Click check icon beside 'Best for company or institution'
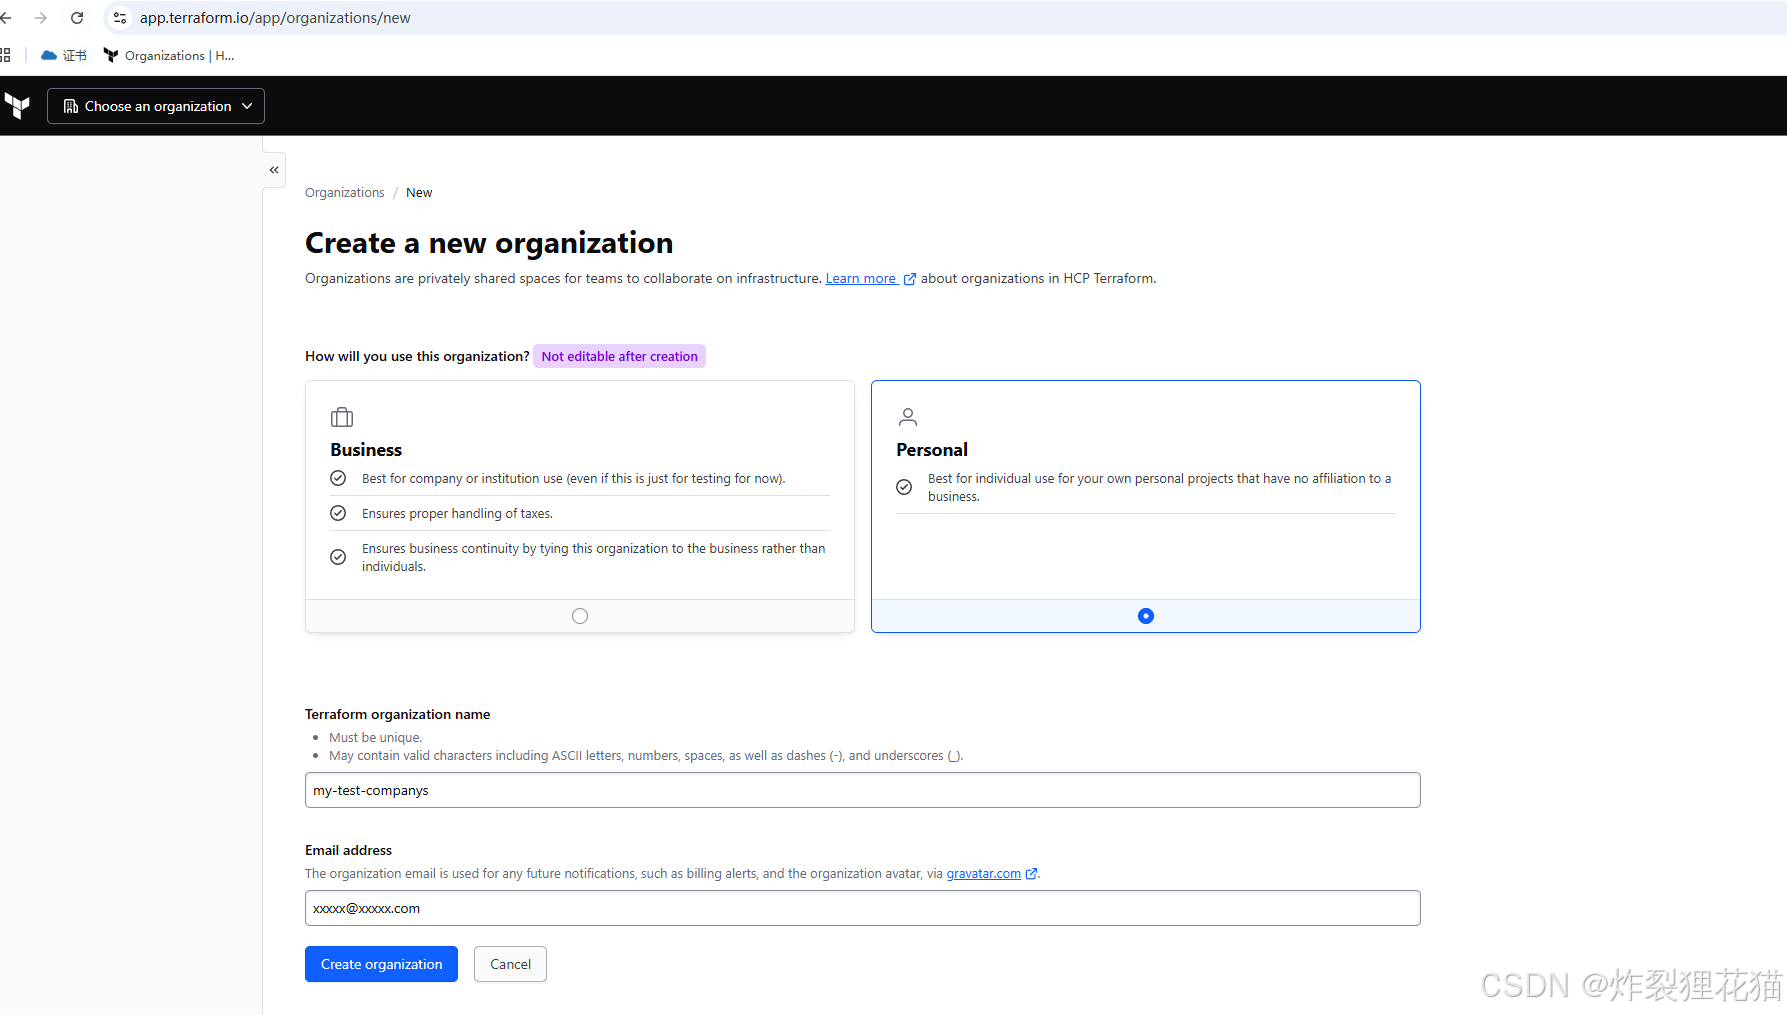The height and width of the screenshot is (1015, 1787). pyautogui.click(x=338, y=478)
